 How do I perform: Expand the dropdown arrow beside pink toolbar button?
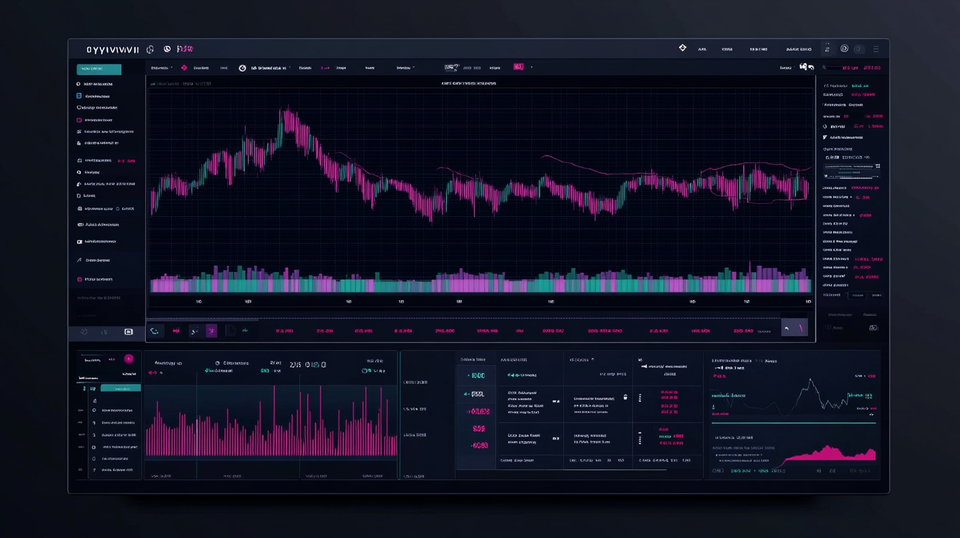point(532,68)
